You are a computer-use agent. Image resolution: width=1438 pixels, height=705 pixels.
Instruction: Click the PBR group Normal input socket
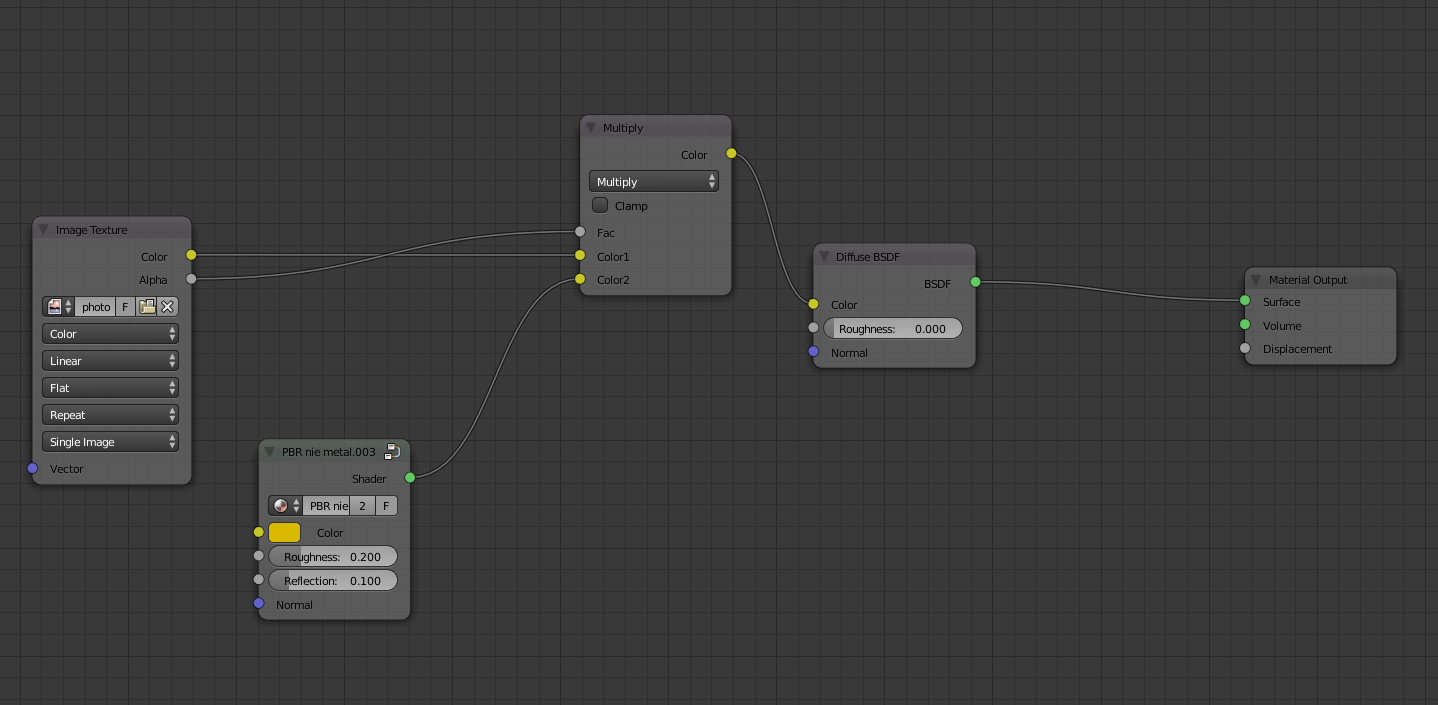[259, 604]
